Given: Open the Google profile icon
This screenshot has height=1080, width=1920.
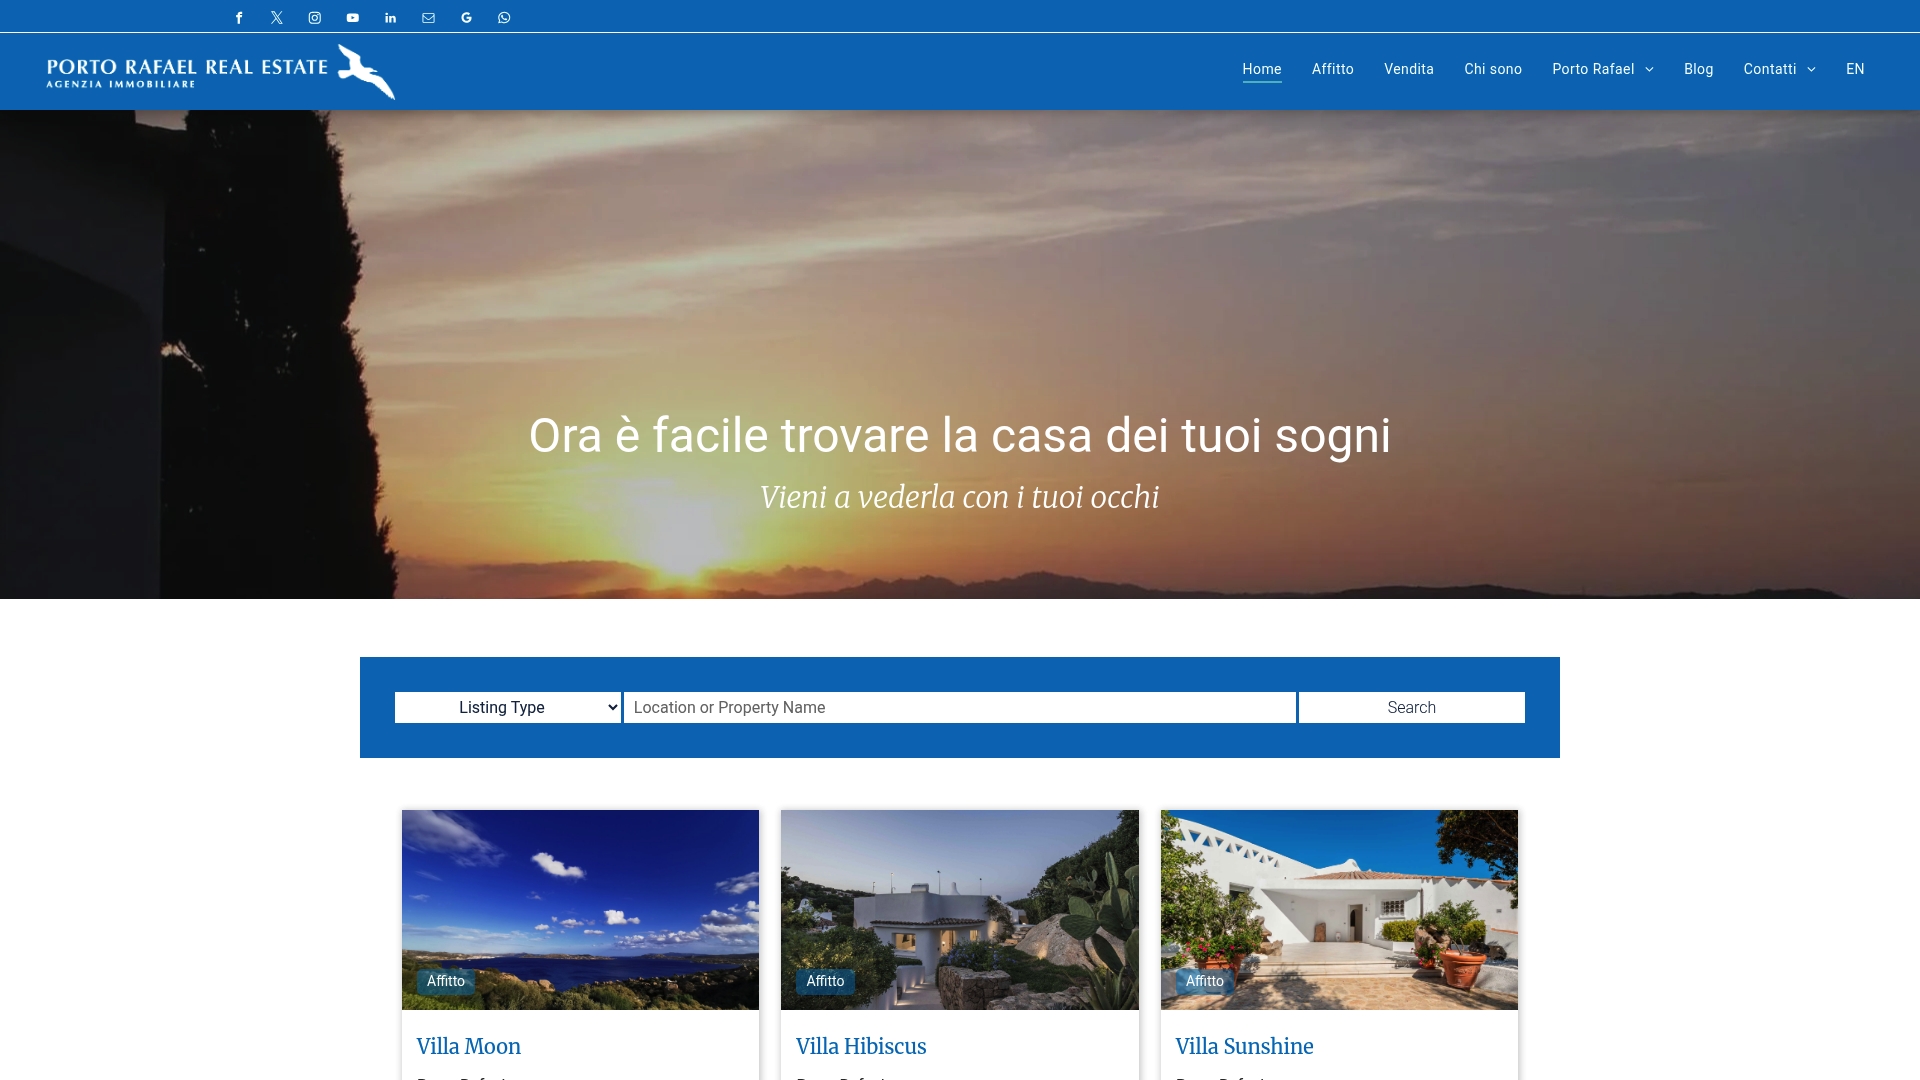Looking at the screenshot, I should (x=466, y=17).
